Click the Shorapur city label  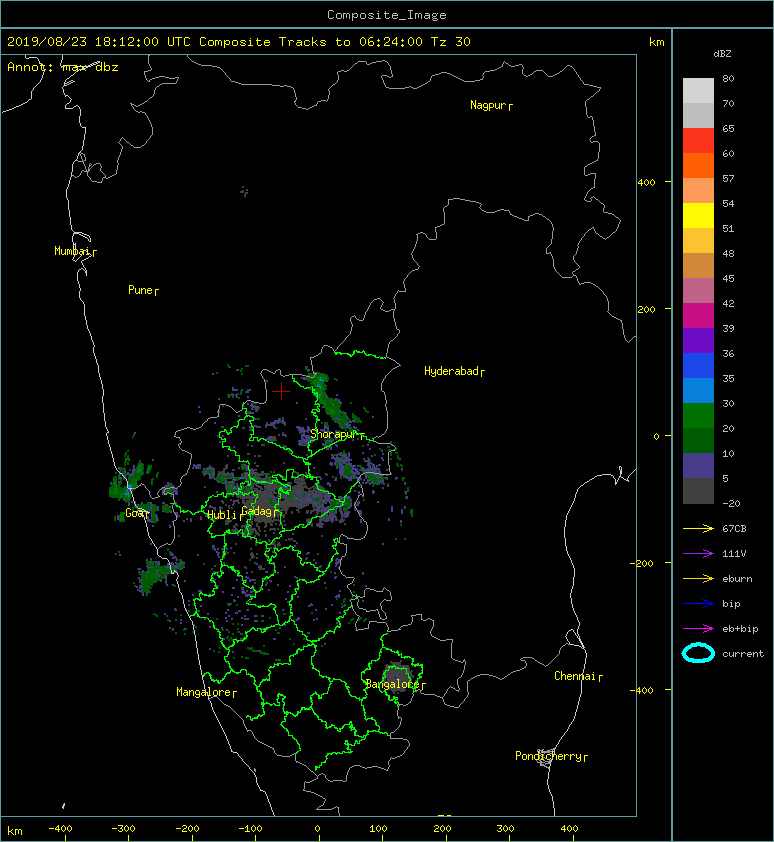coord(334,434)
